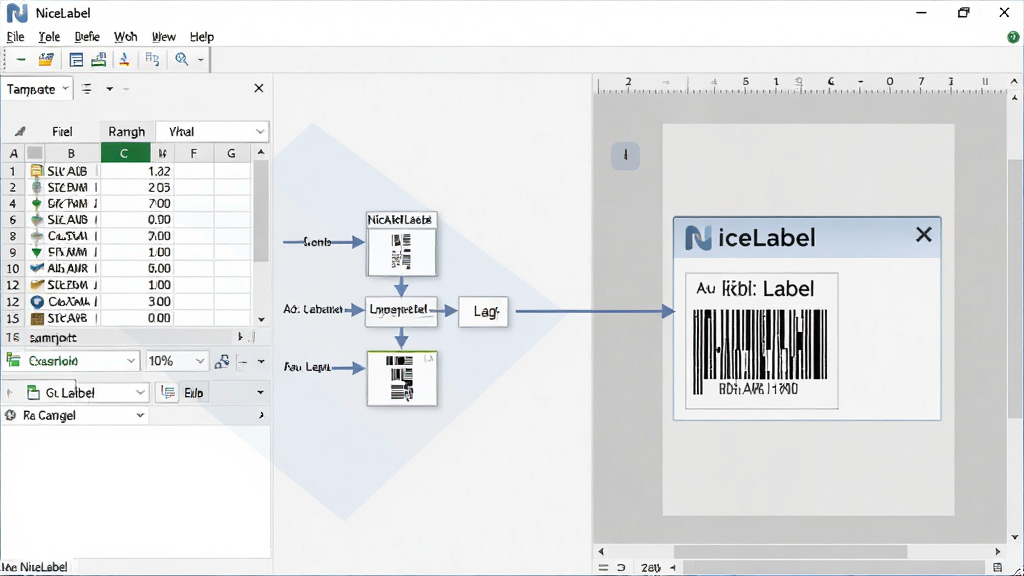Screen dimensions: 1024x576
Task: Click the green help icon at top right
Action: click(1013, 37)
